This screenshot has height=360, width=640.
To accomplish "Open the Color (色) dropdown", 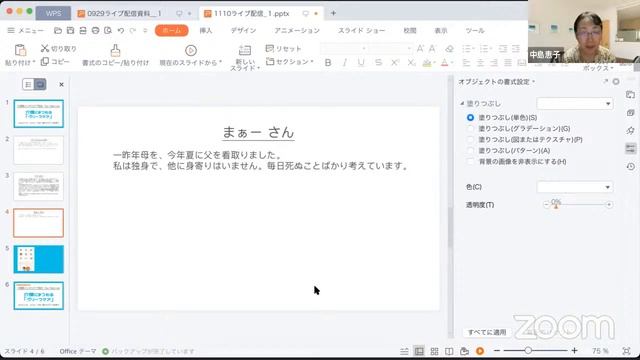I will [x=575, y=187].
